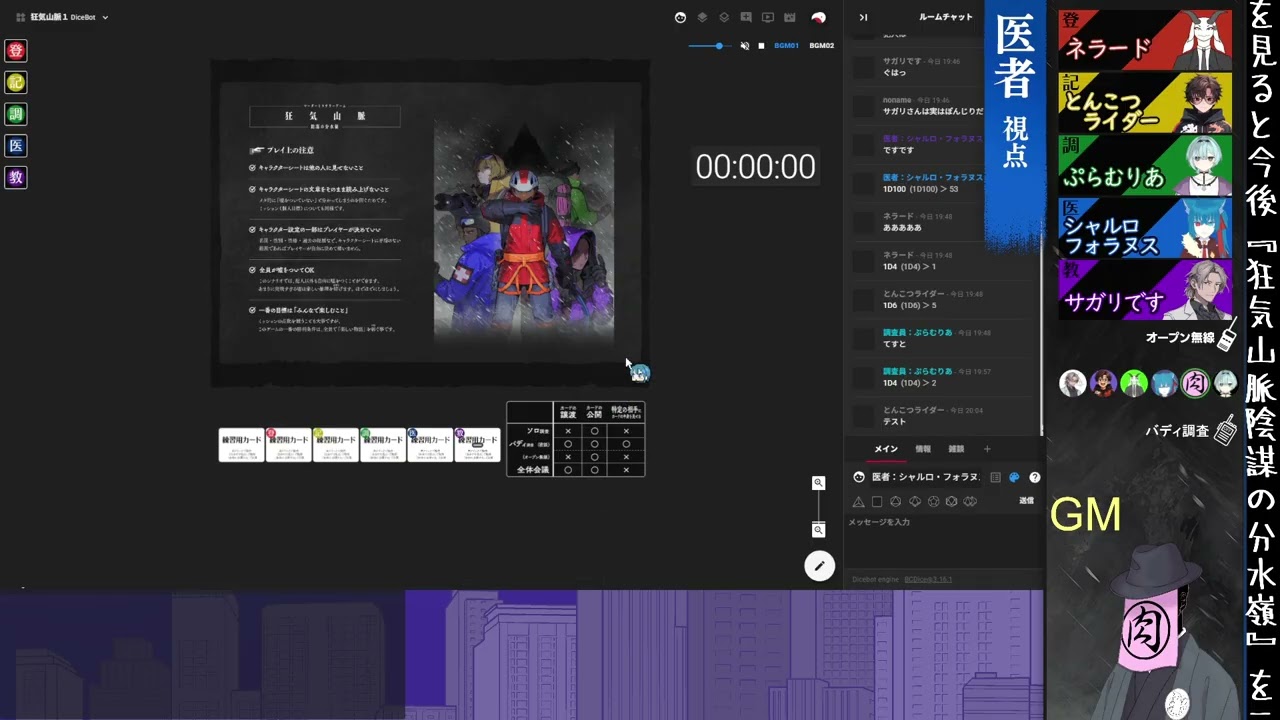Pick the 練習用カード with red 登 badge
The height and width of the screenshot is (720, 1280).
288,445
